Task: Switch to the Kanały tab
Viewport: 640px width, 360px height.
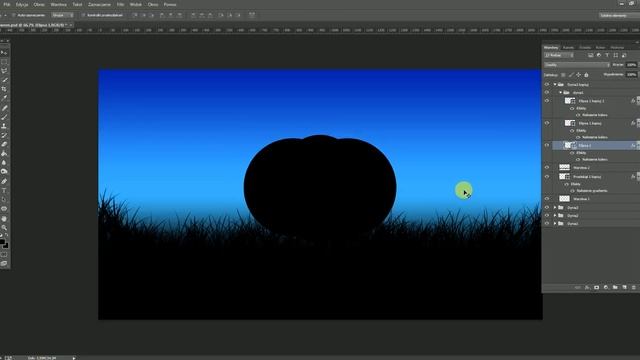Action: tap(568, 47)
